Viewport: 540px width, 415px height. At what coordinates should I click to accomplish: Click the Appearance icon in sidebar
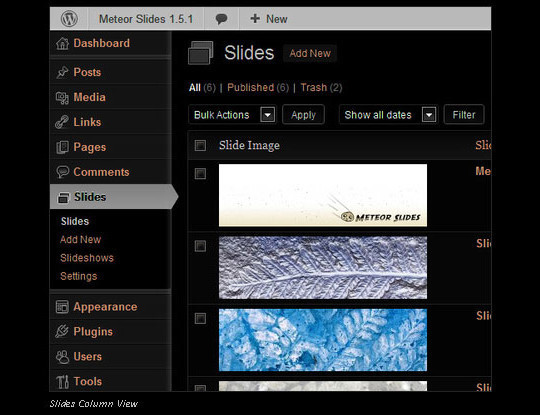click(x=62, y=307)
